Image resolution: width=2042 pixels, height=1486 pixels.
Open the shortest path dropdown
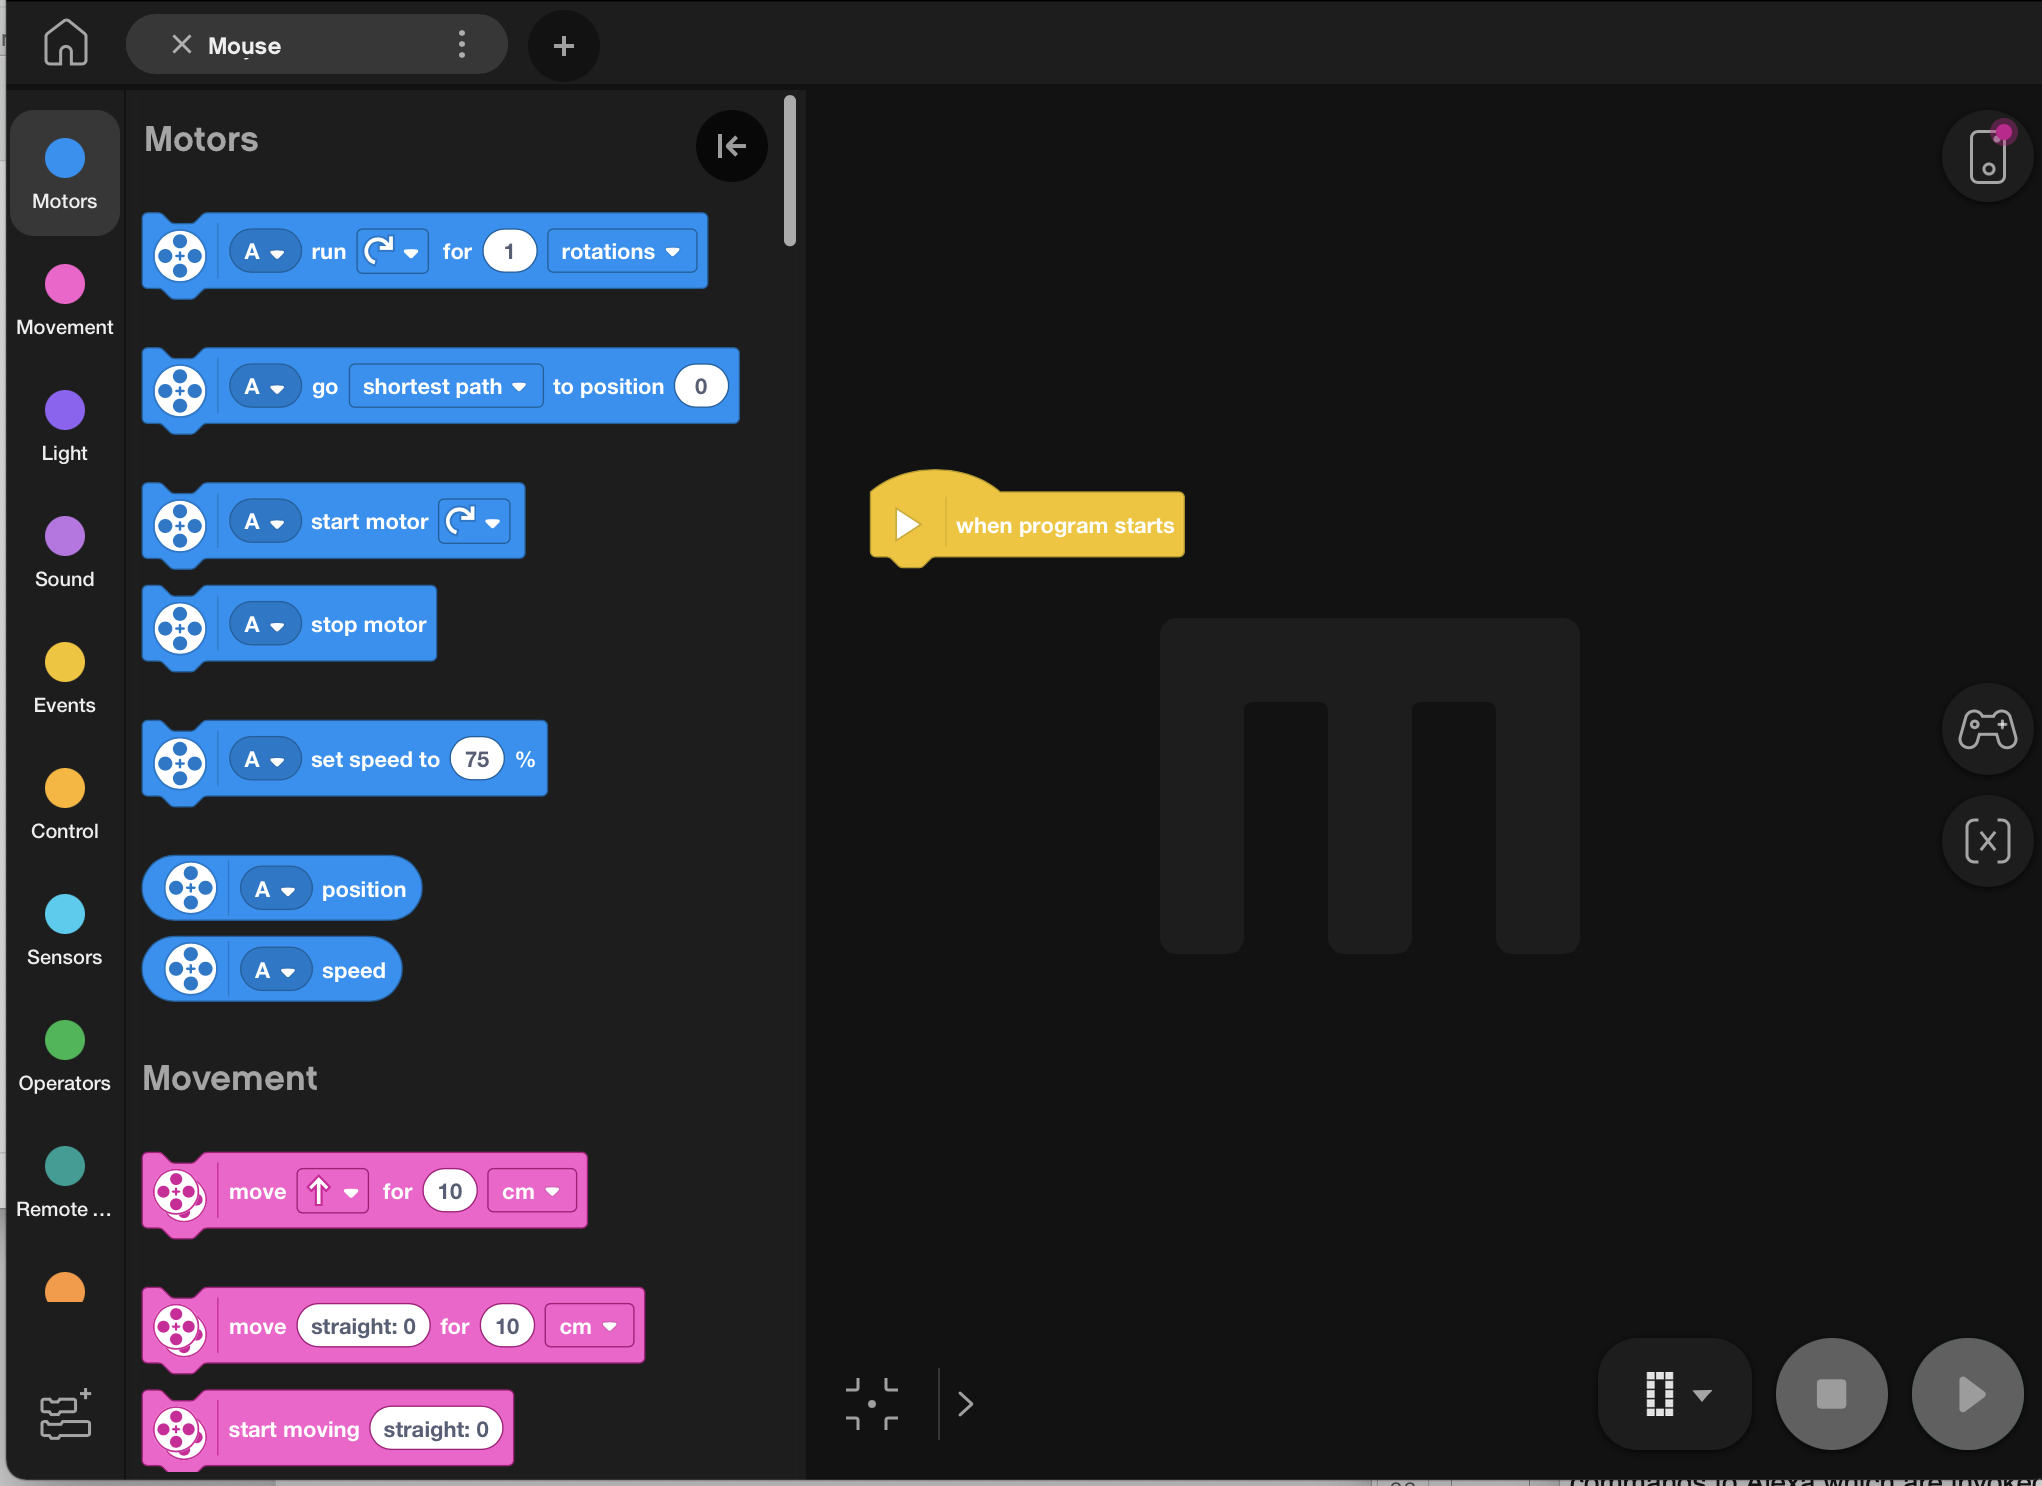(445, 387)
